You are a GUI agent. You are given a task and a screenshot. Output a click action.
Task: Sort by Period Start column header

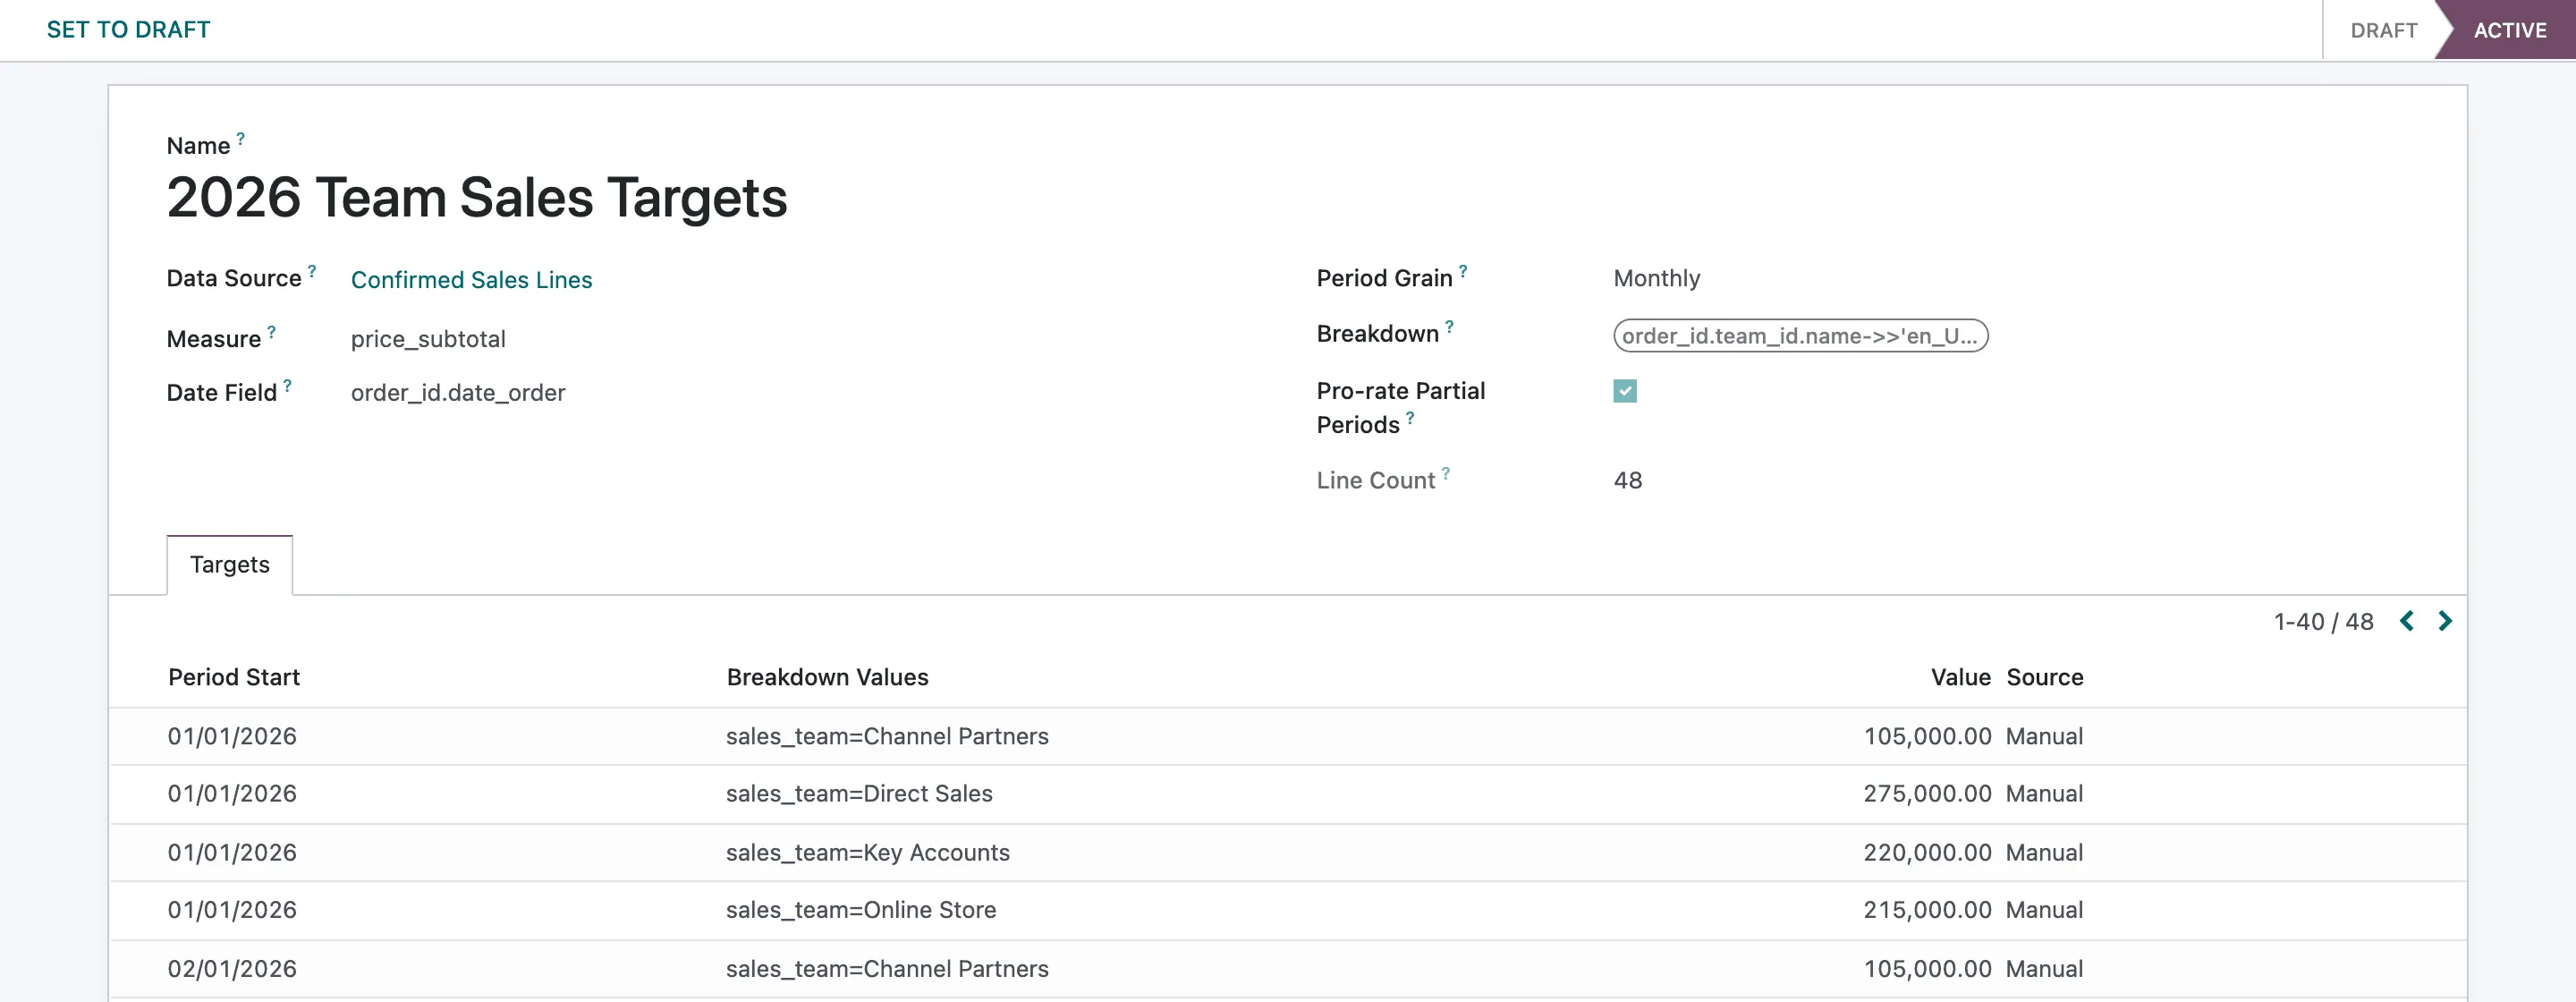coord(234,677)
